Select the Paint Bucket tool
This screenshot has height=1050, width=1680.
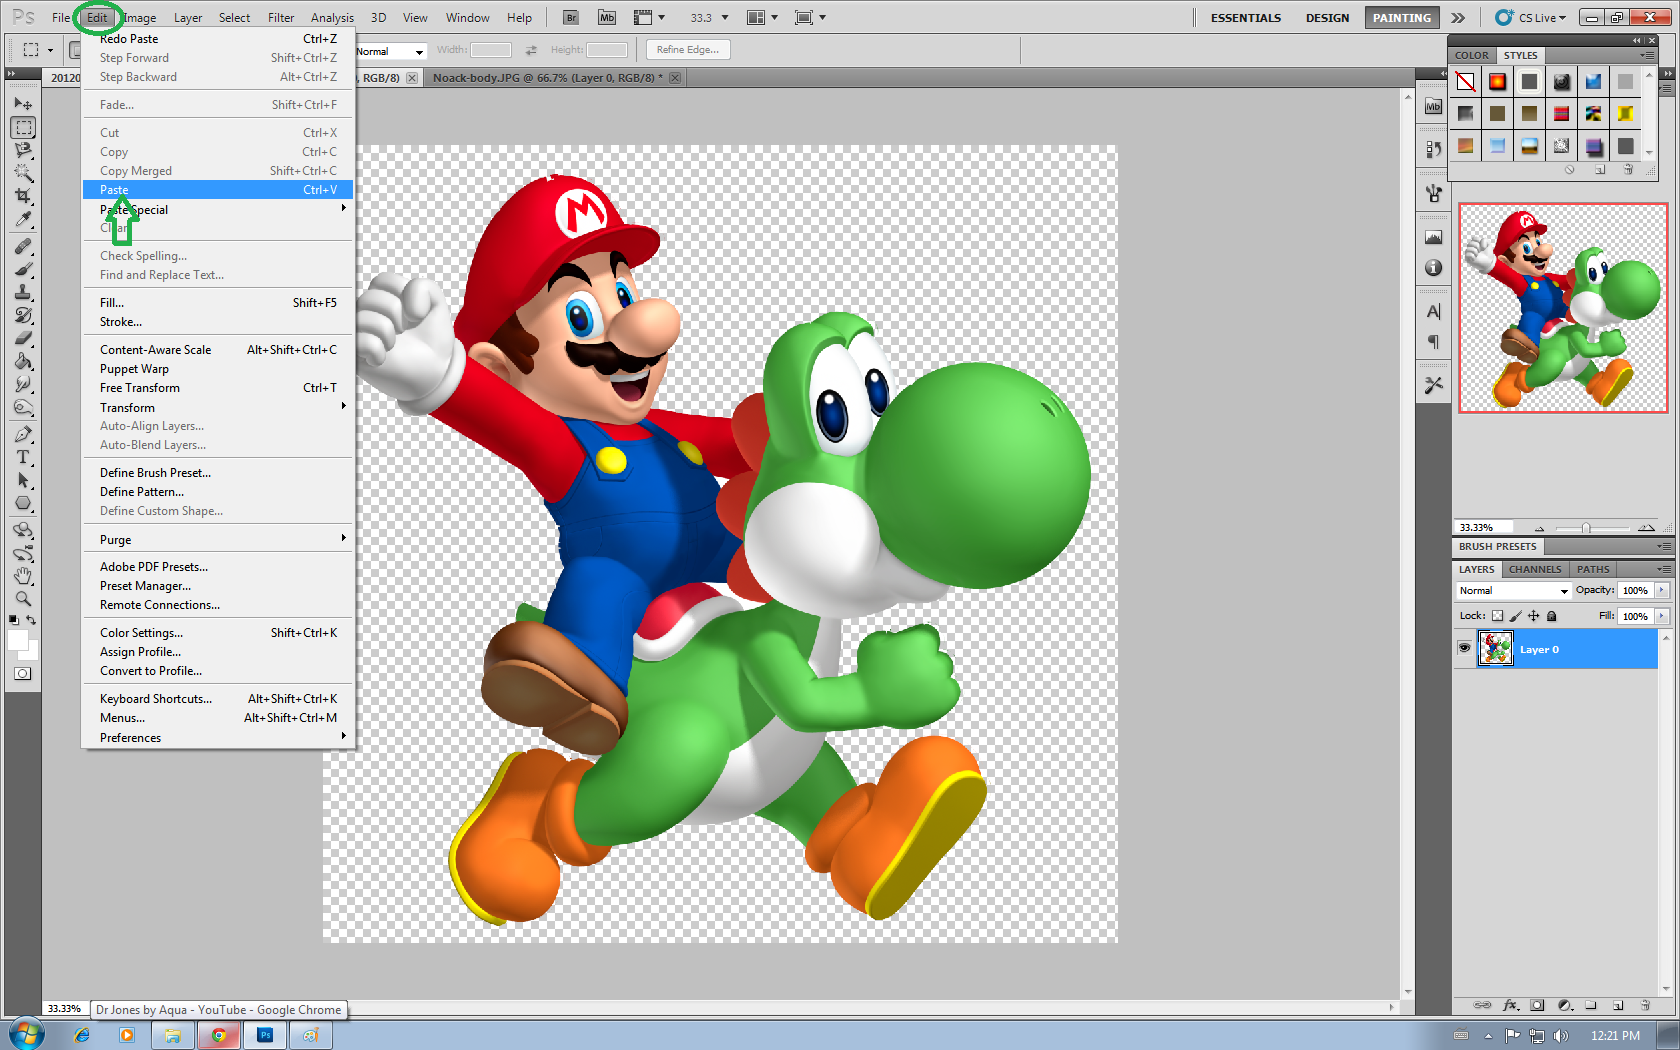(x=23, y=361)
